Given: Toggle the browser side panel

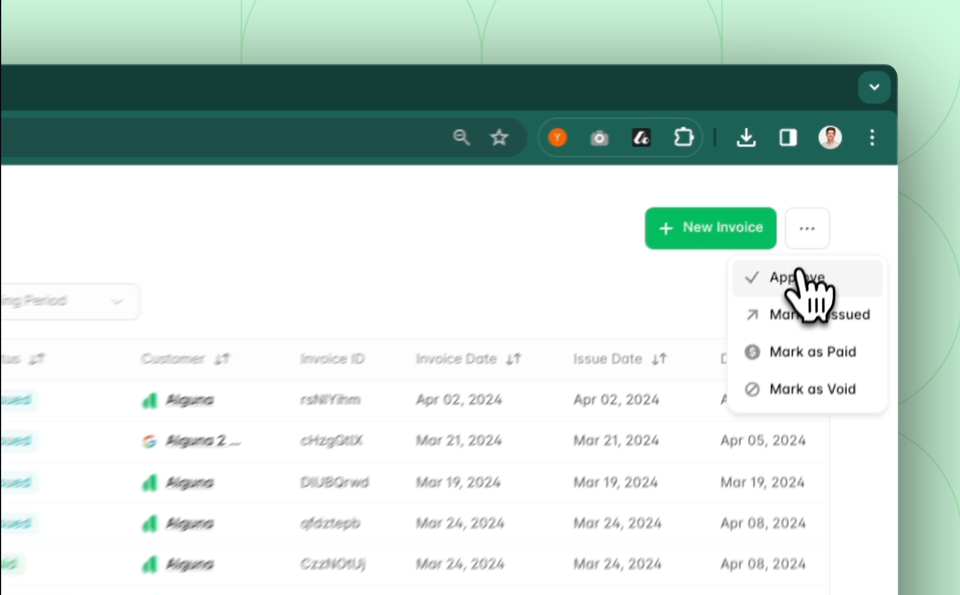Looking at the screenshot, I should click(x=788, y=137).
